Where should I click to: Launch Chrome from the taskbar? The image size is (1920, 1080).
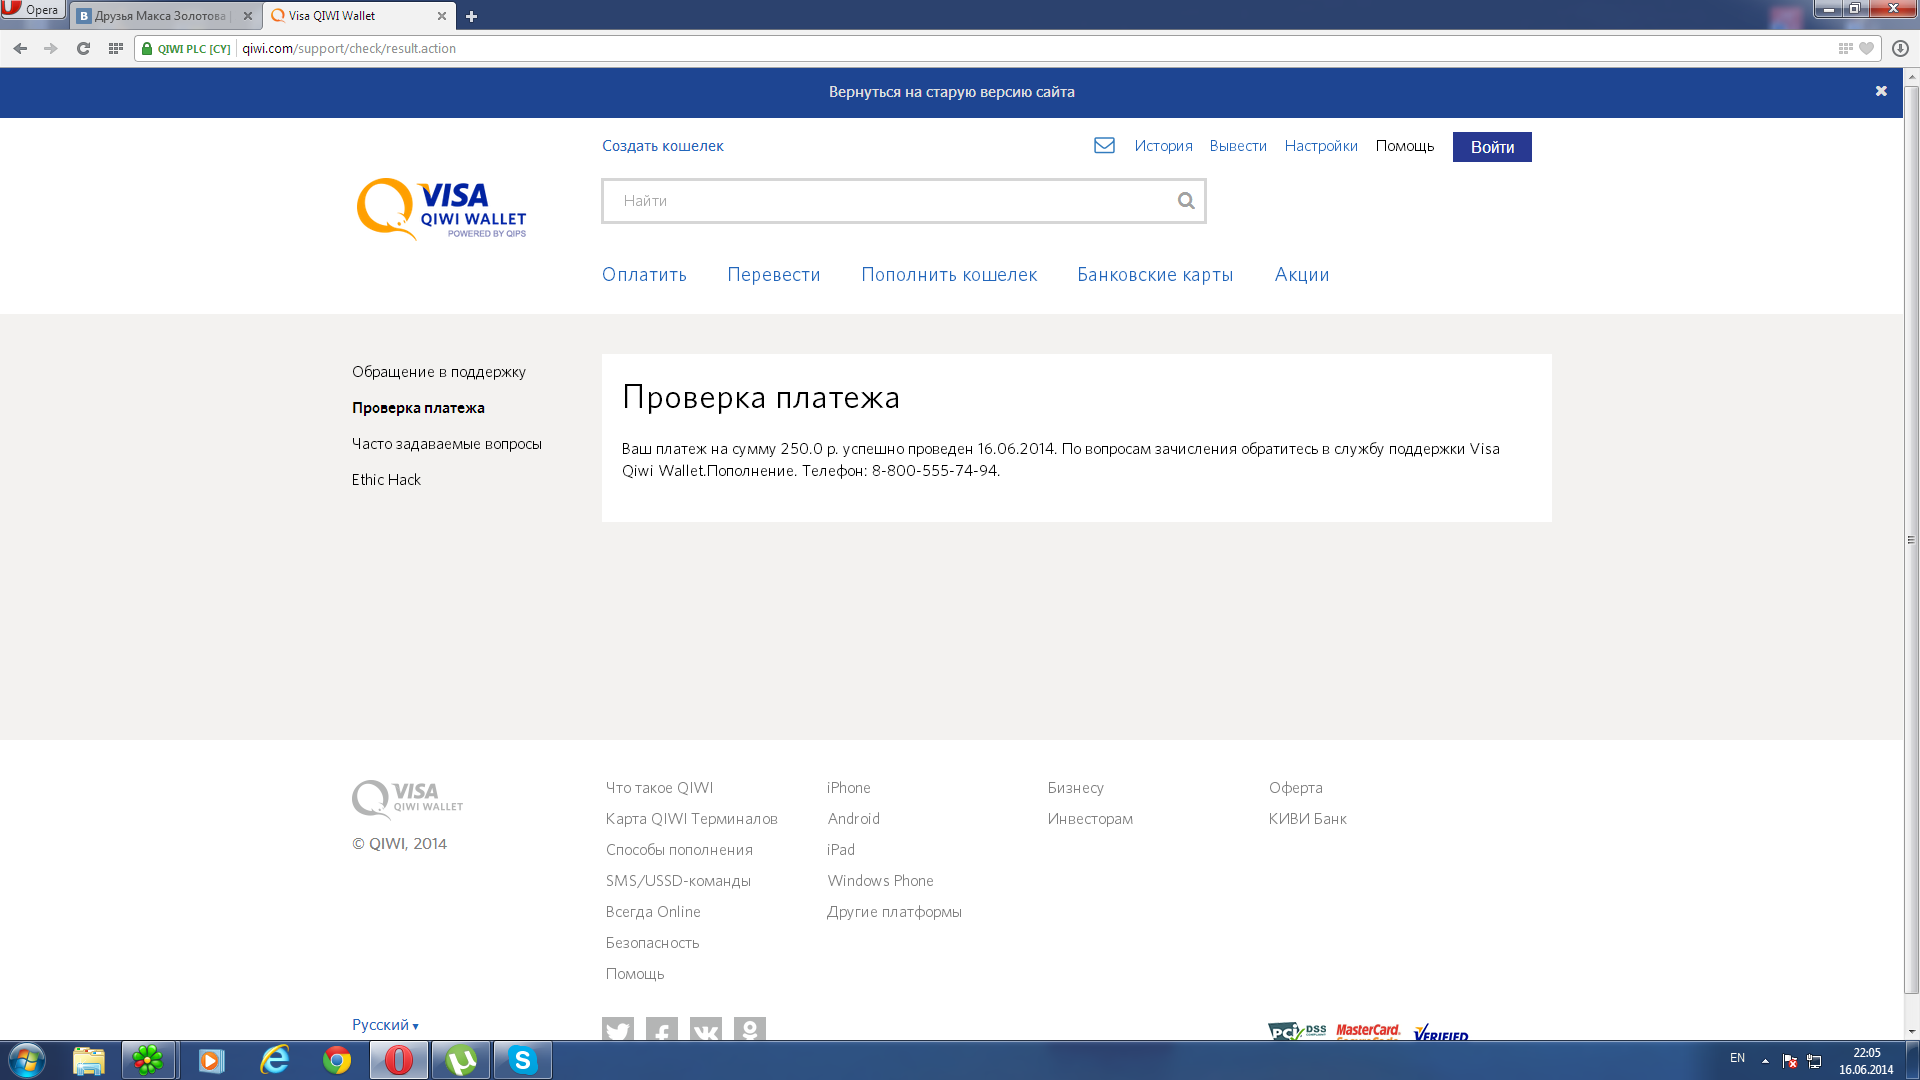pyautogui.click(x=337, y=1060)
